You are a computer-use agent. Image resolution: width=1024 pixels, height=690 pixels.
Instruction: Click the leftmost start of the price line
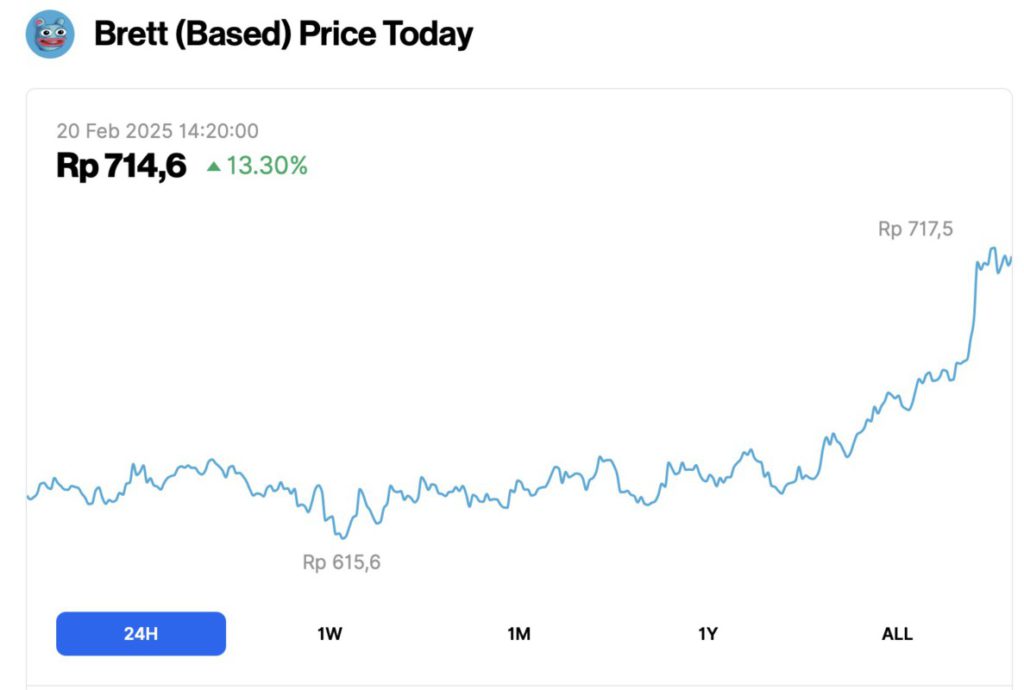tap(28, 497)
